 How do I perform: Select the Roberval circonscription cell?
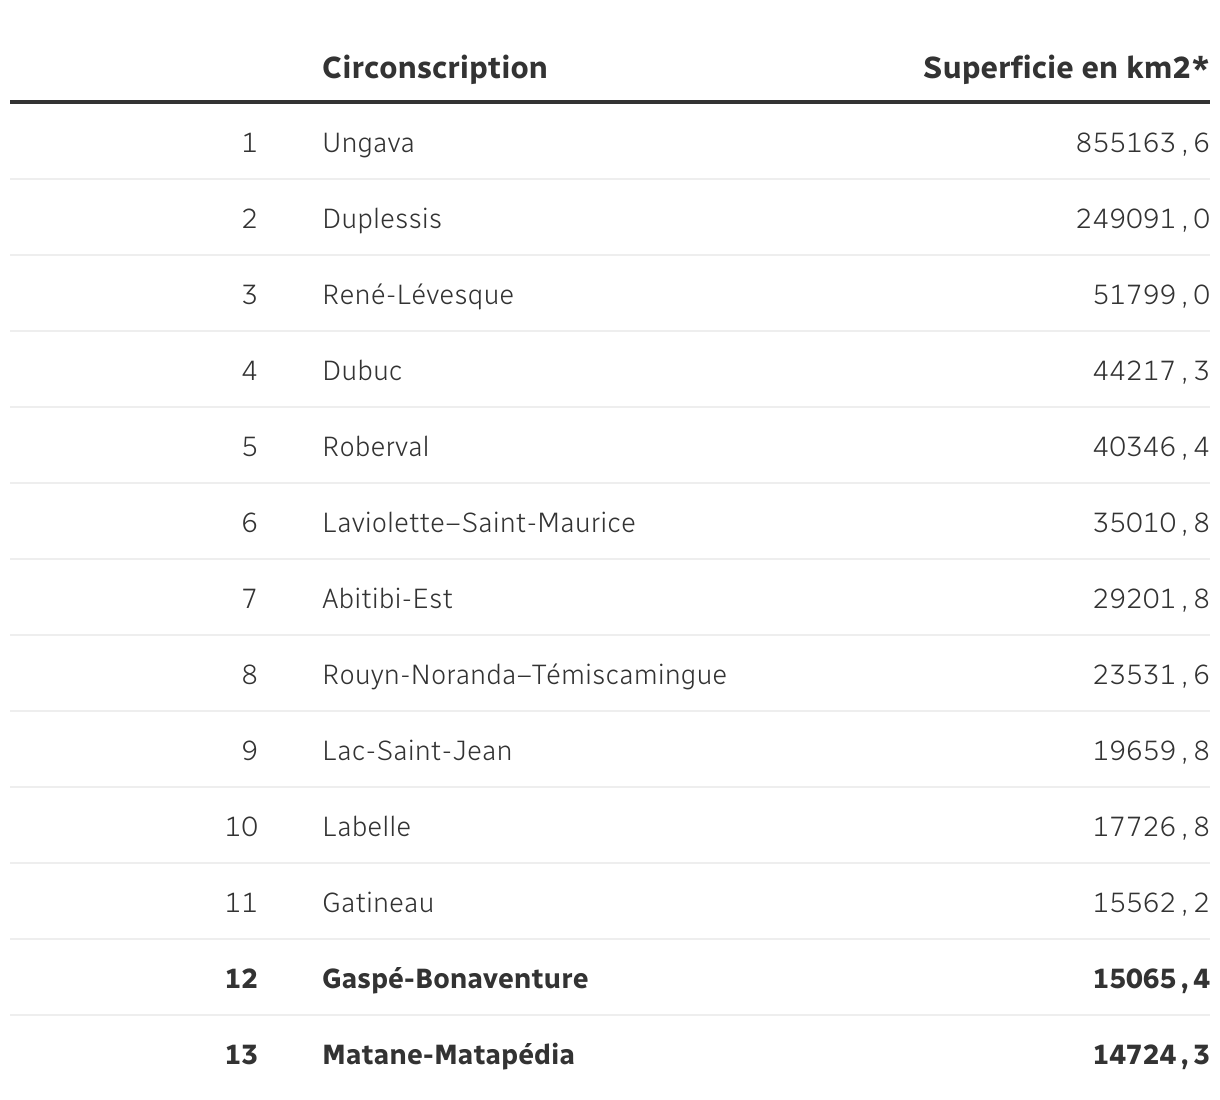(x=375, y=447)
